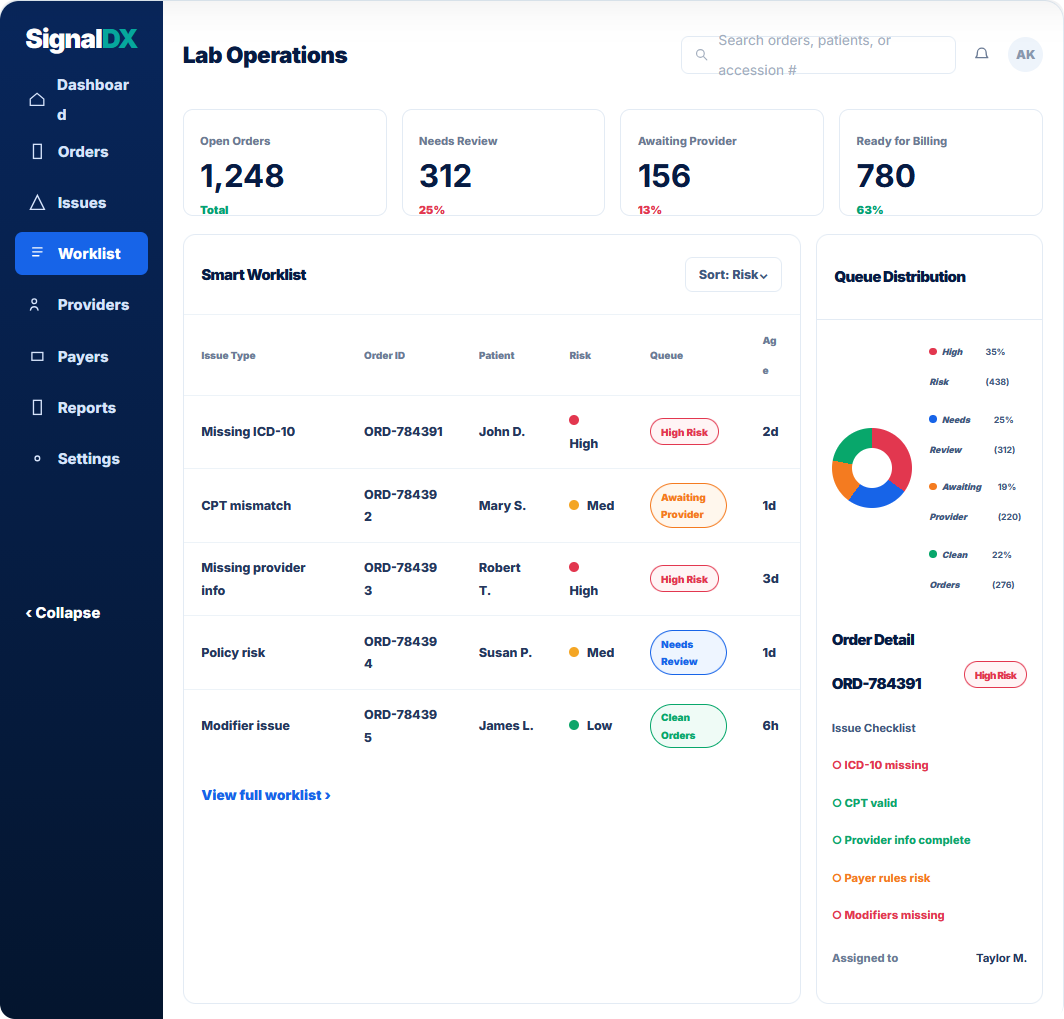The height and width of the screenshot is (1019, 1064).
Task: Open the Payers card icon in sidebar
Action: click(x=37, y=356)
